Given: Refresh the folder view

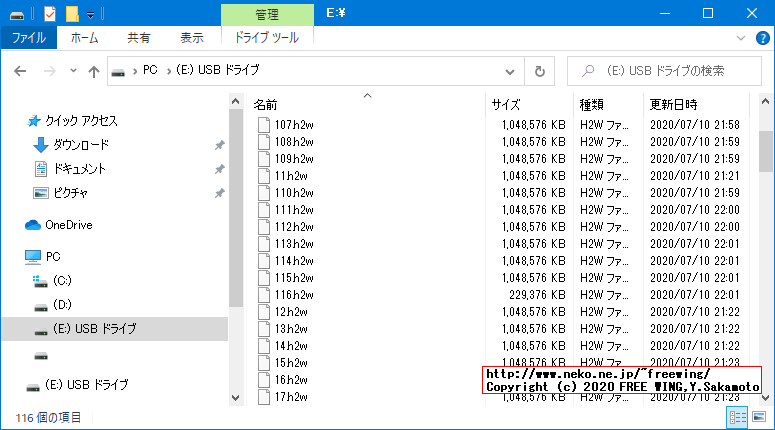Looking at the screenshot, I should pos(540,72).
